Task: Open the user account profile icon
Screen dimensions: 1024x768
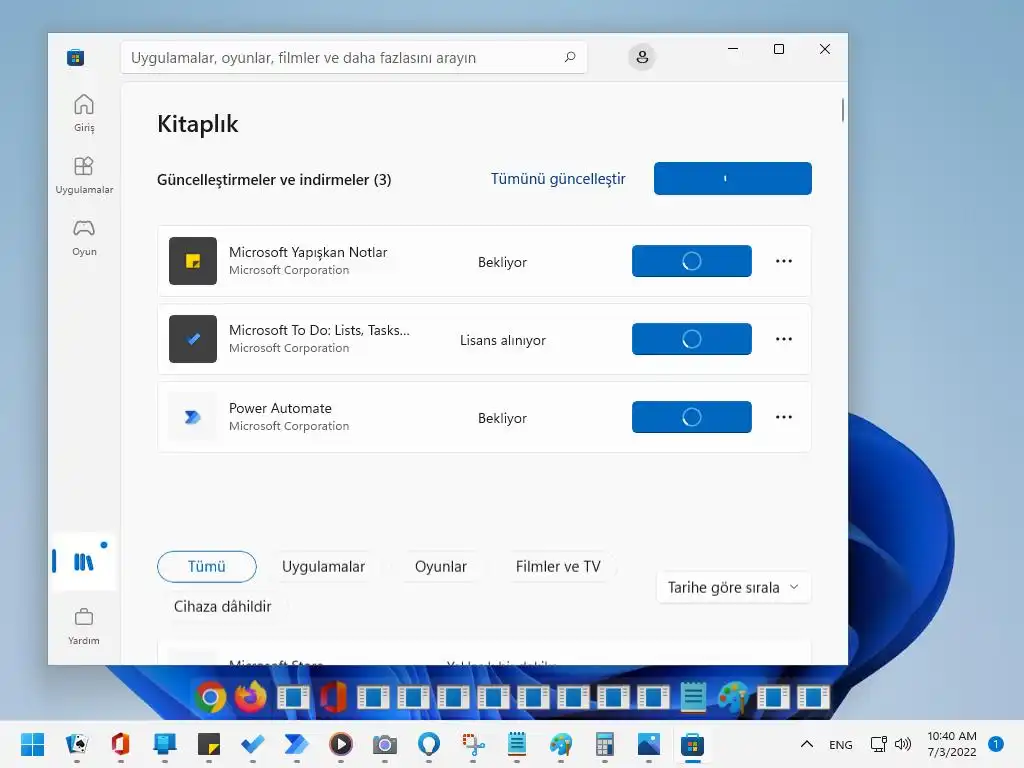Action: pyautogui.click(x=642, y=57)
